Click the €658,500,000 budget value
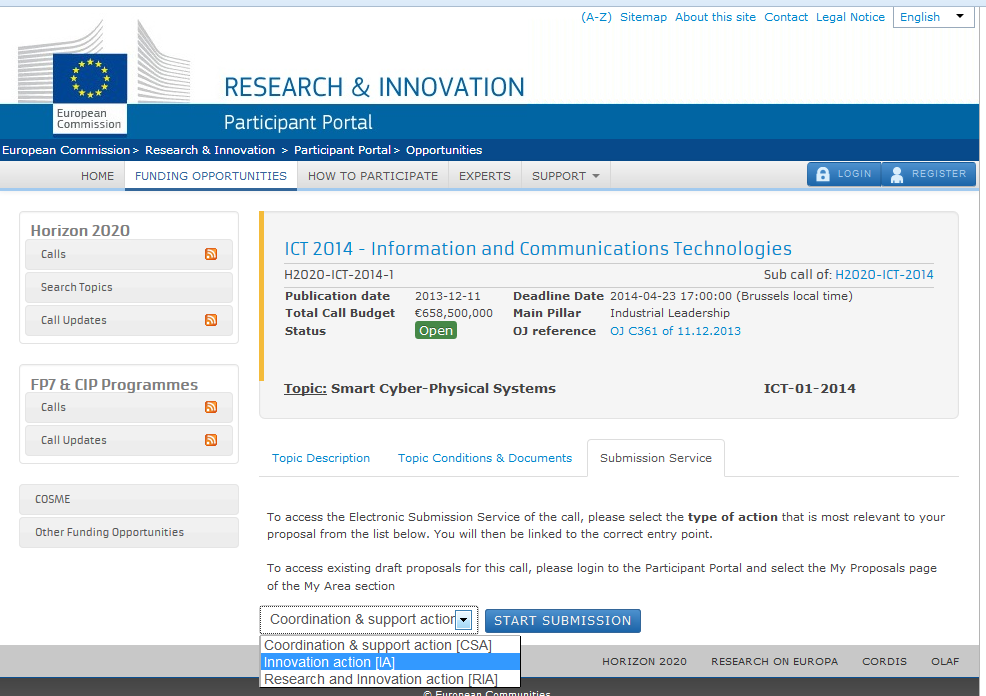Viewport: 986px width, 696px height. [x=454, y=313]
